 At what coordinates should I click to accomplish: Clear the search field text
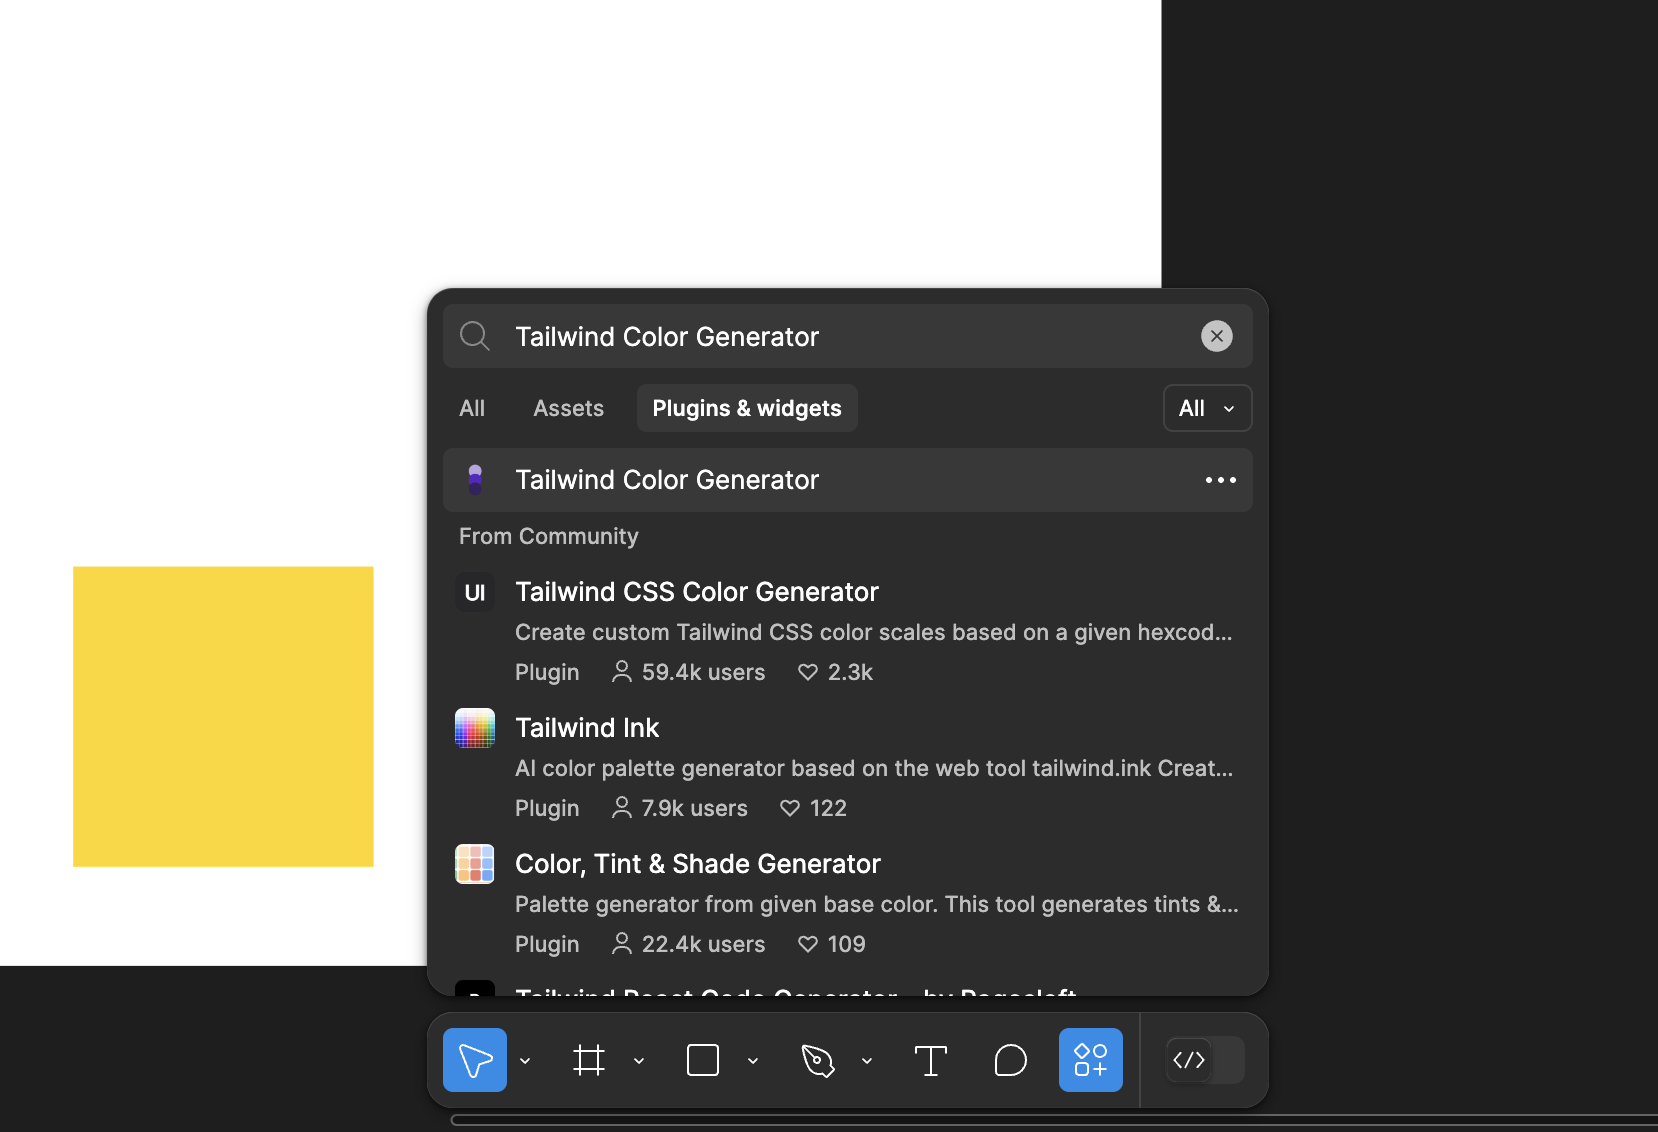coord(1217,336)
